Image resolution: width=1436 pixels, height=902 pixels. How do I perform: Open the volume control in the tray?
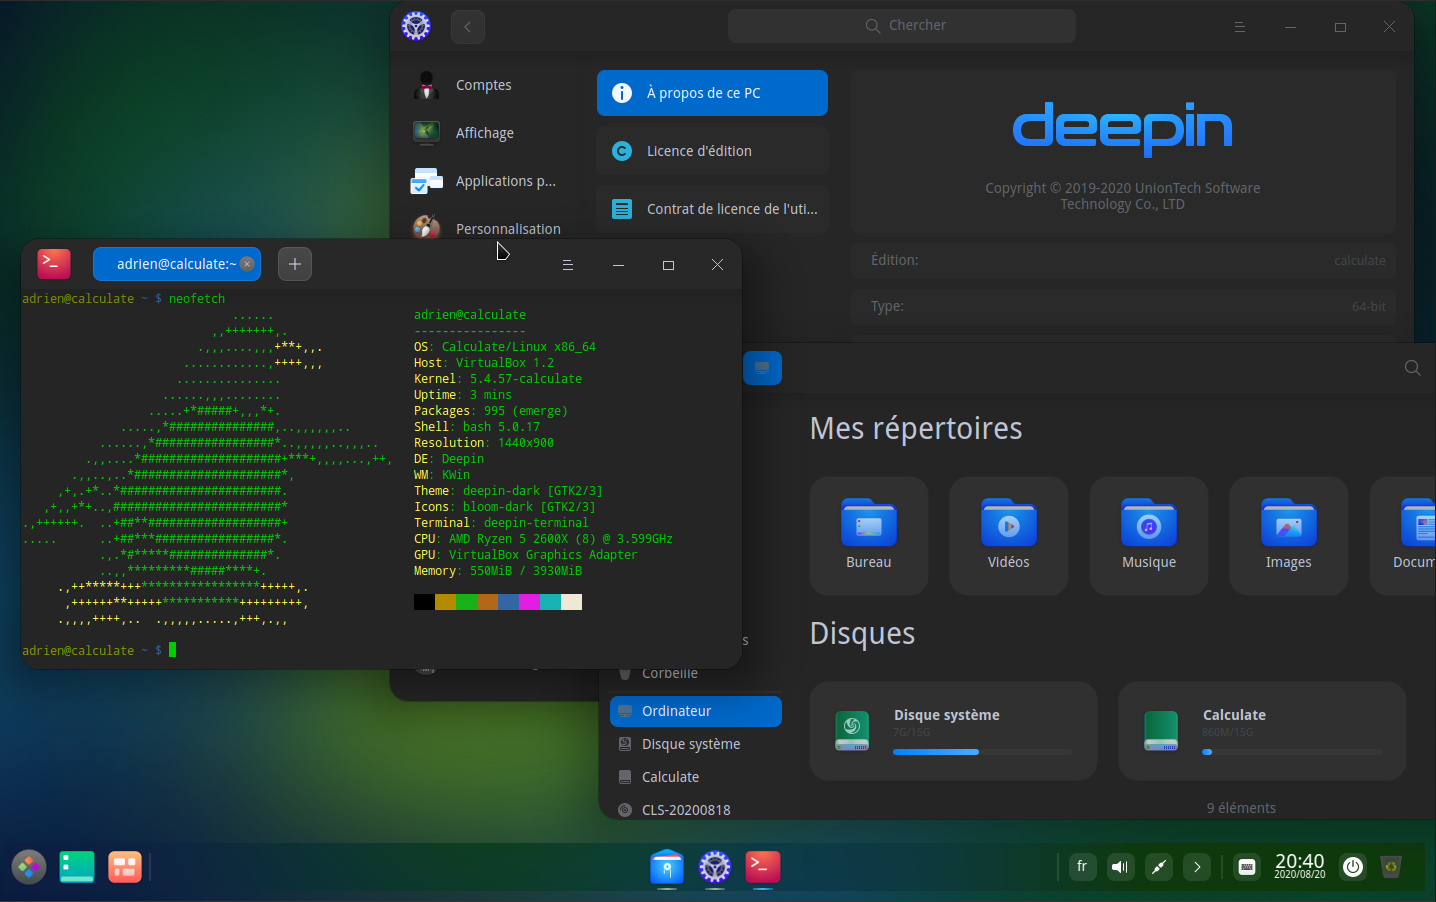[1120, 867]
